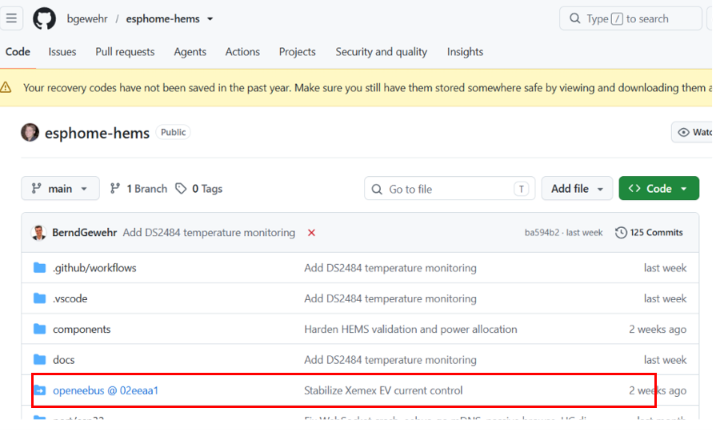Click 'last week' date in .github/workflows row
713x430 pixels.
665,268
